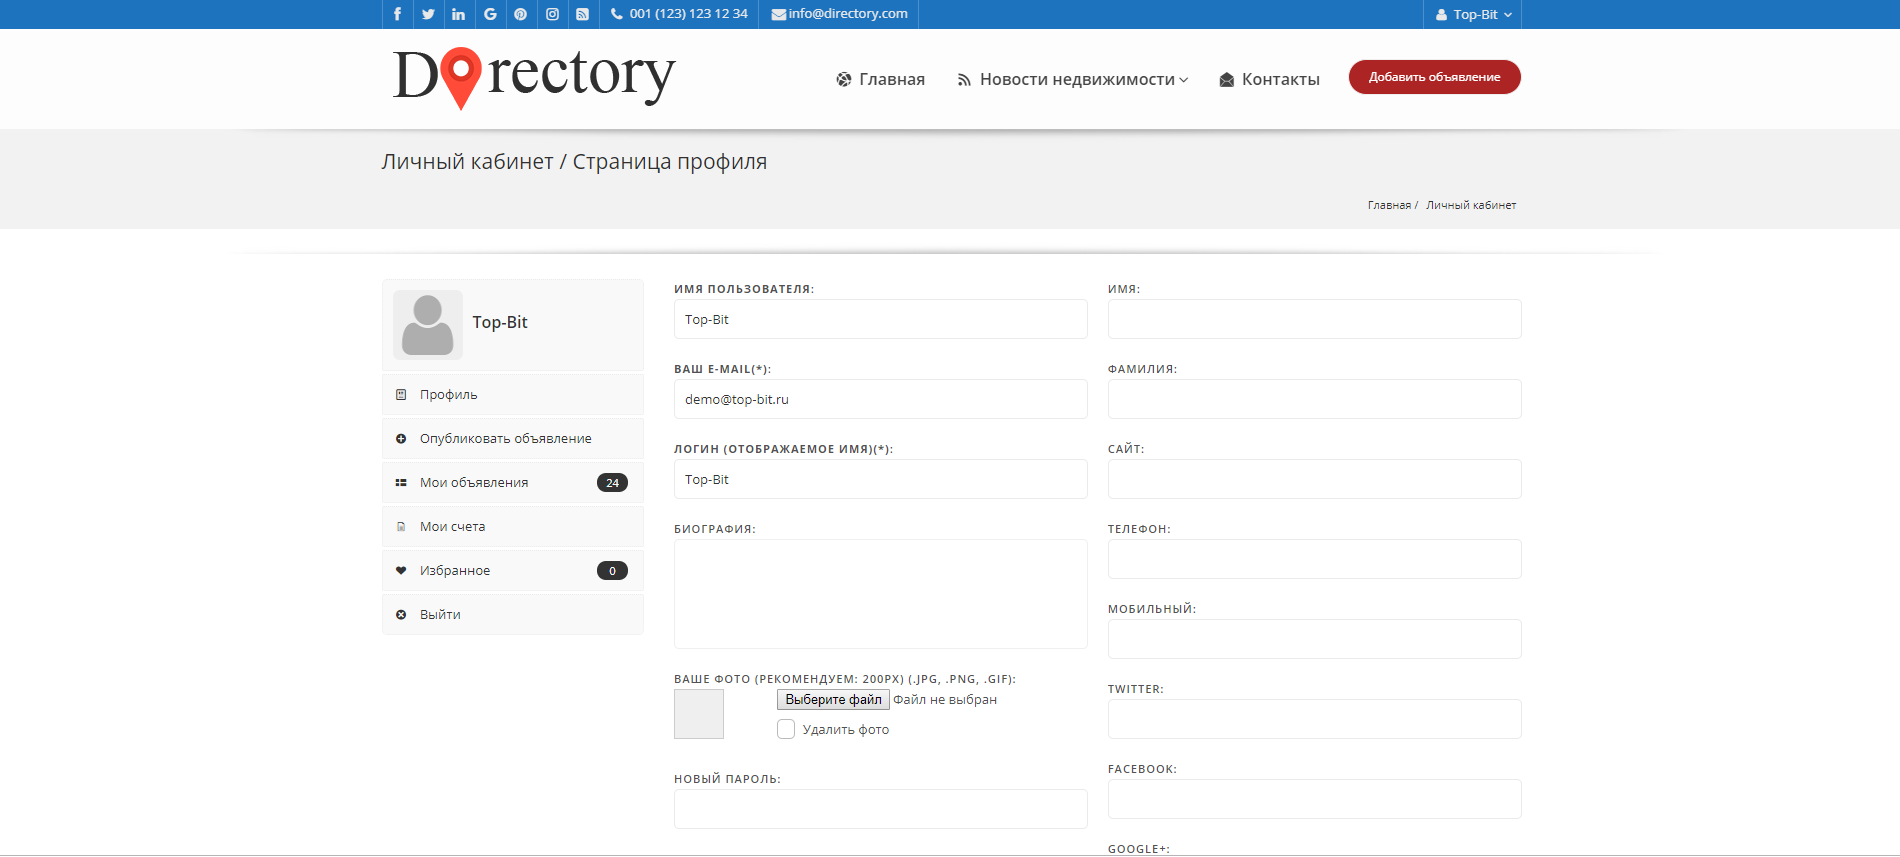1900x857 pixels.
Task: Click the Directory logo
Action: click(x=534, y=78)
